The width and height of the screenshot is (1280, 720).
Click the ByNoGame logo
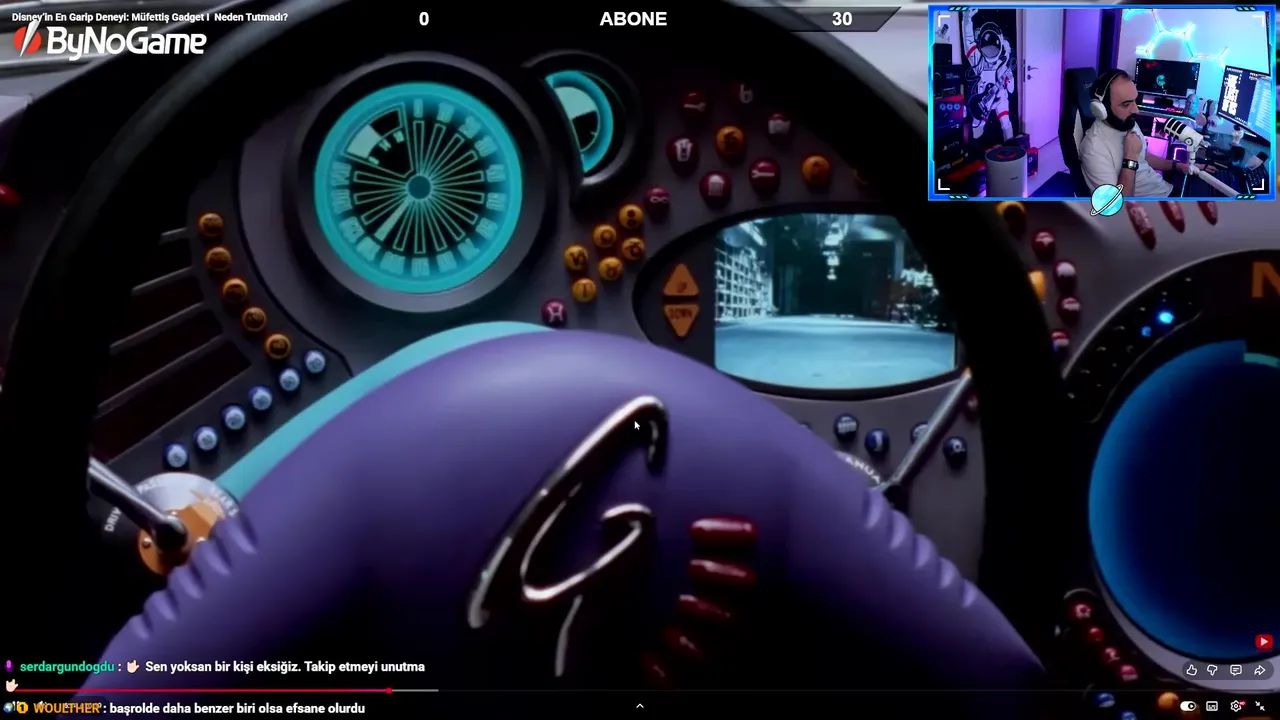click(110, 41)
